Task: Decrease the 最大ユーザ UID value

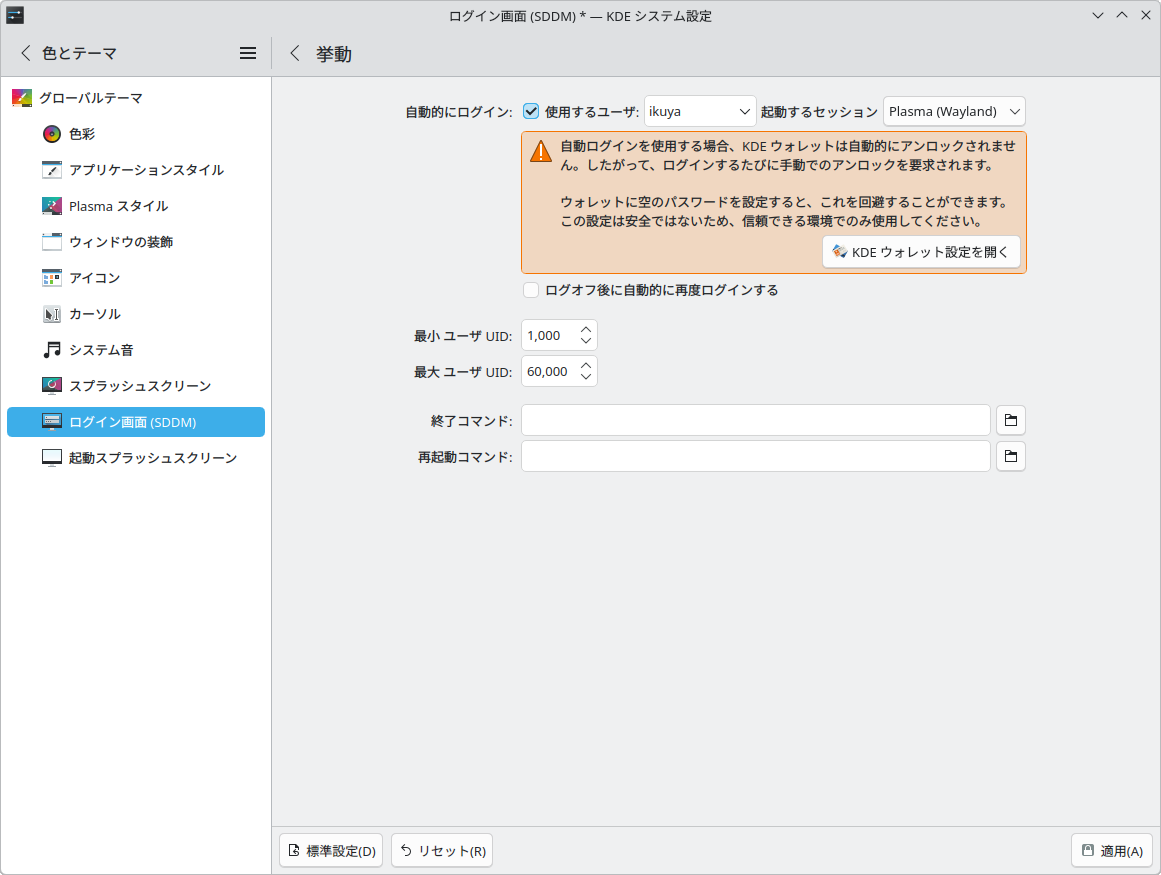Action: coord(586,378)
